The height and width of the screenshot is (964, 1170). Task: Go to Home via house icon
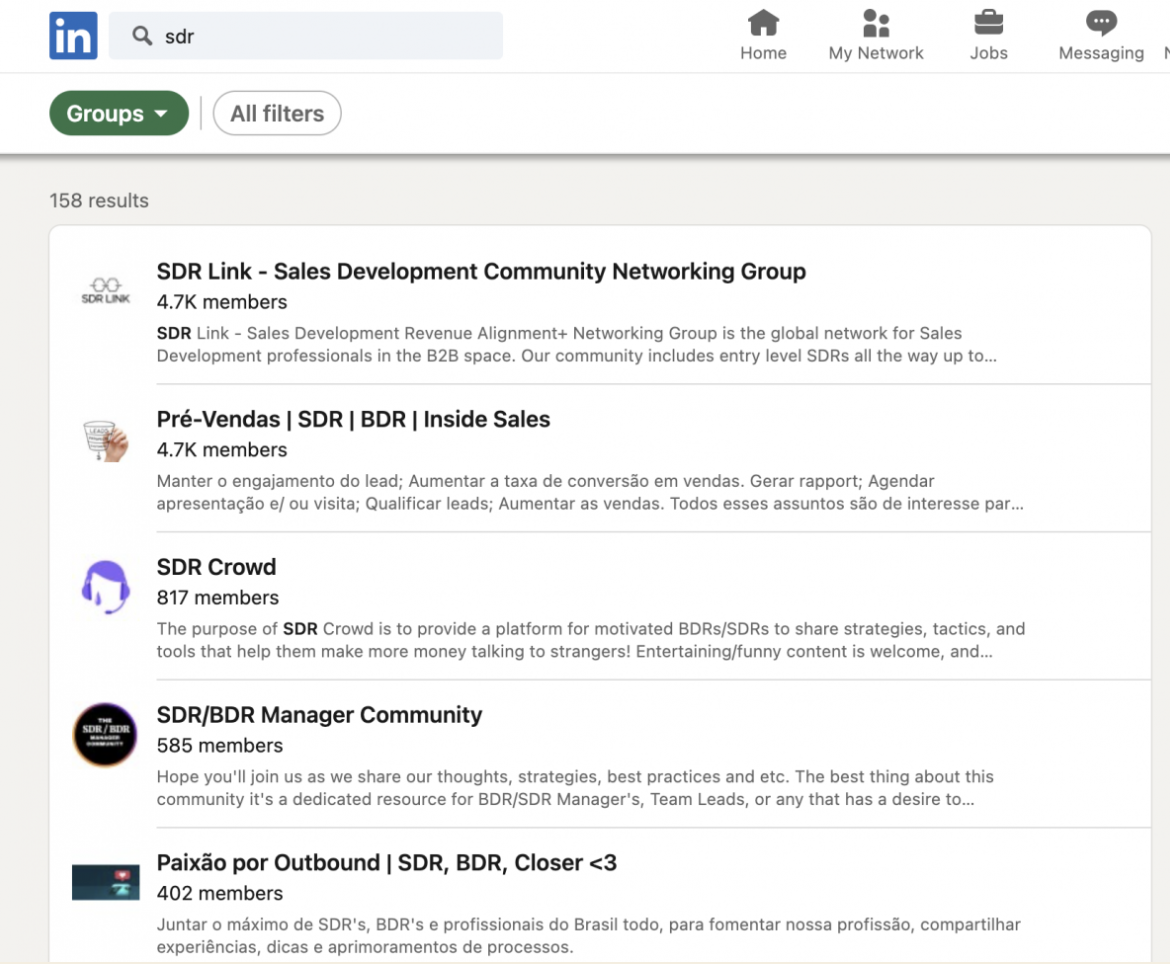click(x=763, y=23)
